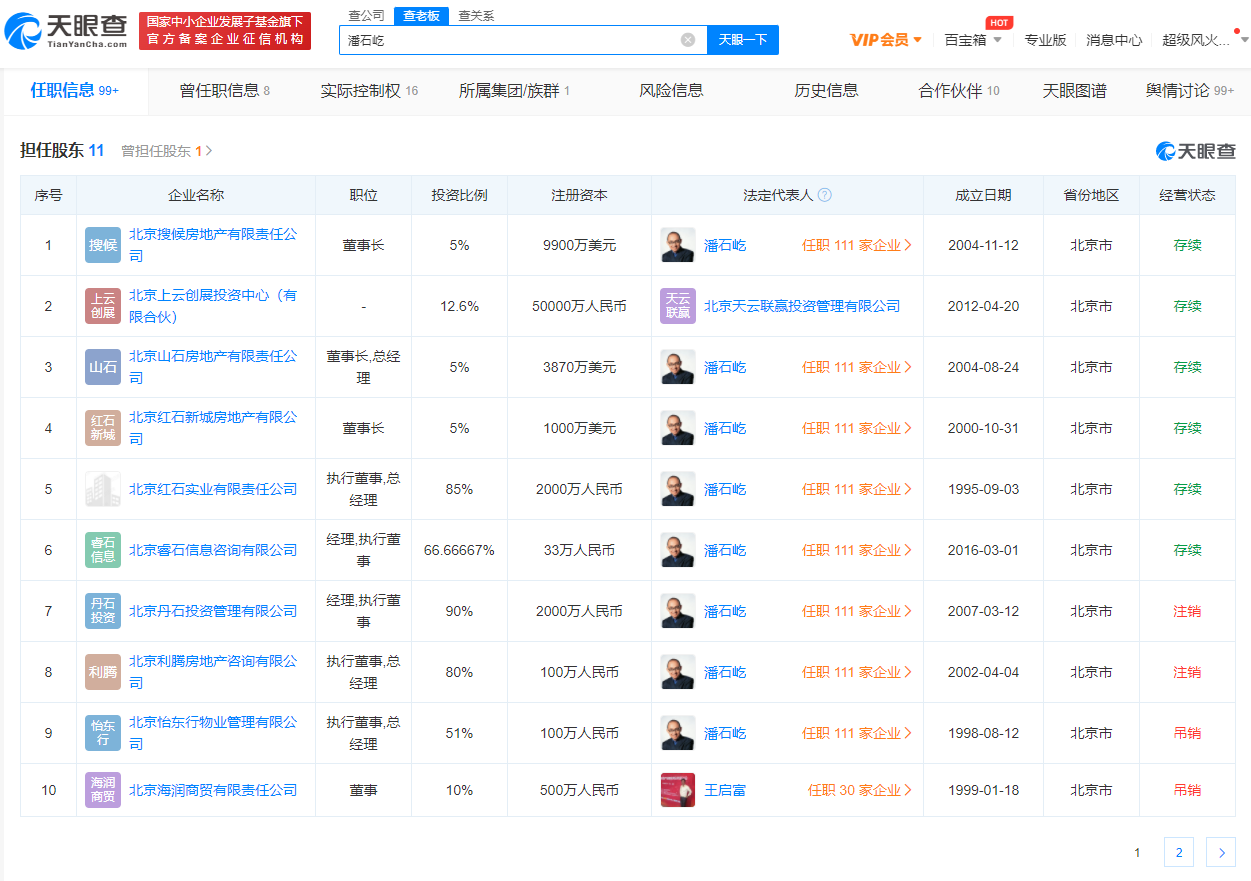This screenshot has height=881, width=1251.
Task: Open the 风险信息 tab
Action: [671, 91]
